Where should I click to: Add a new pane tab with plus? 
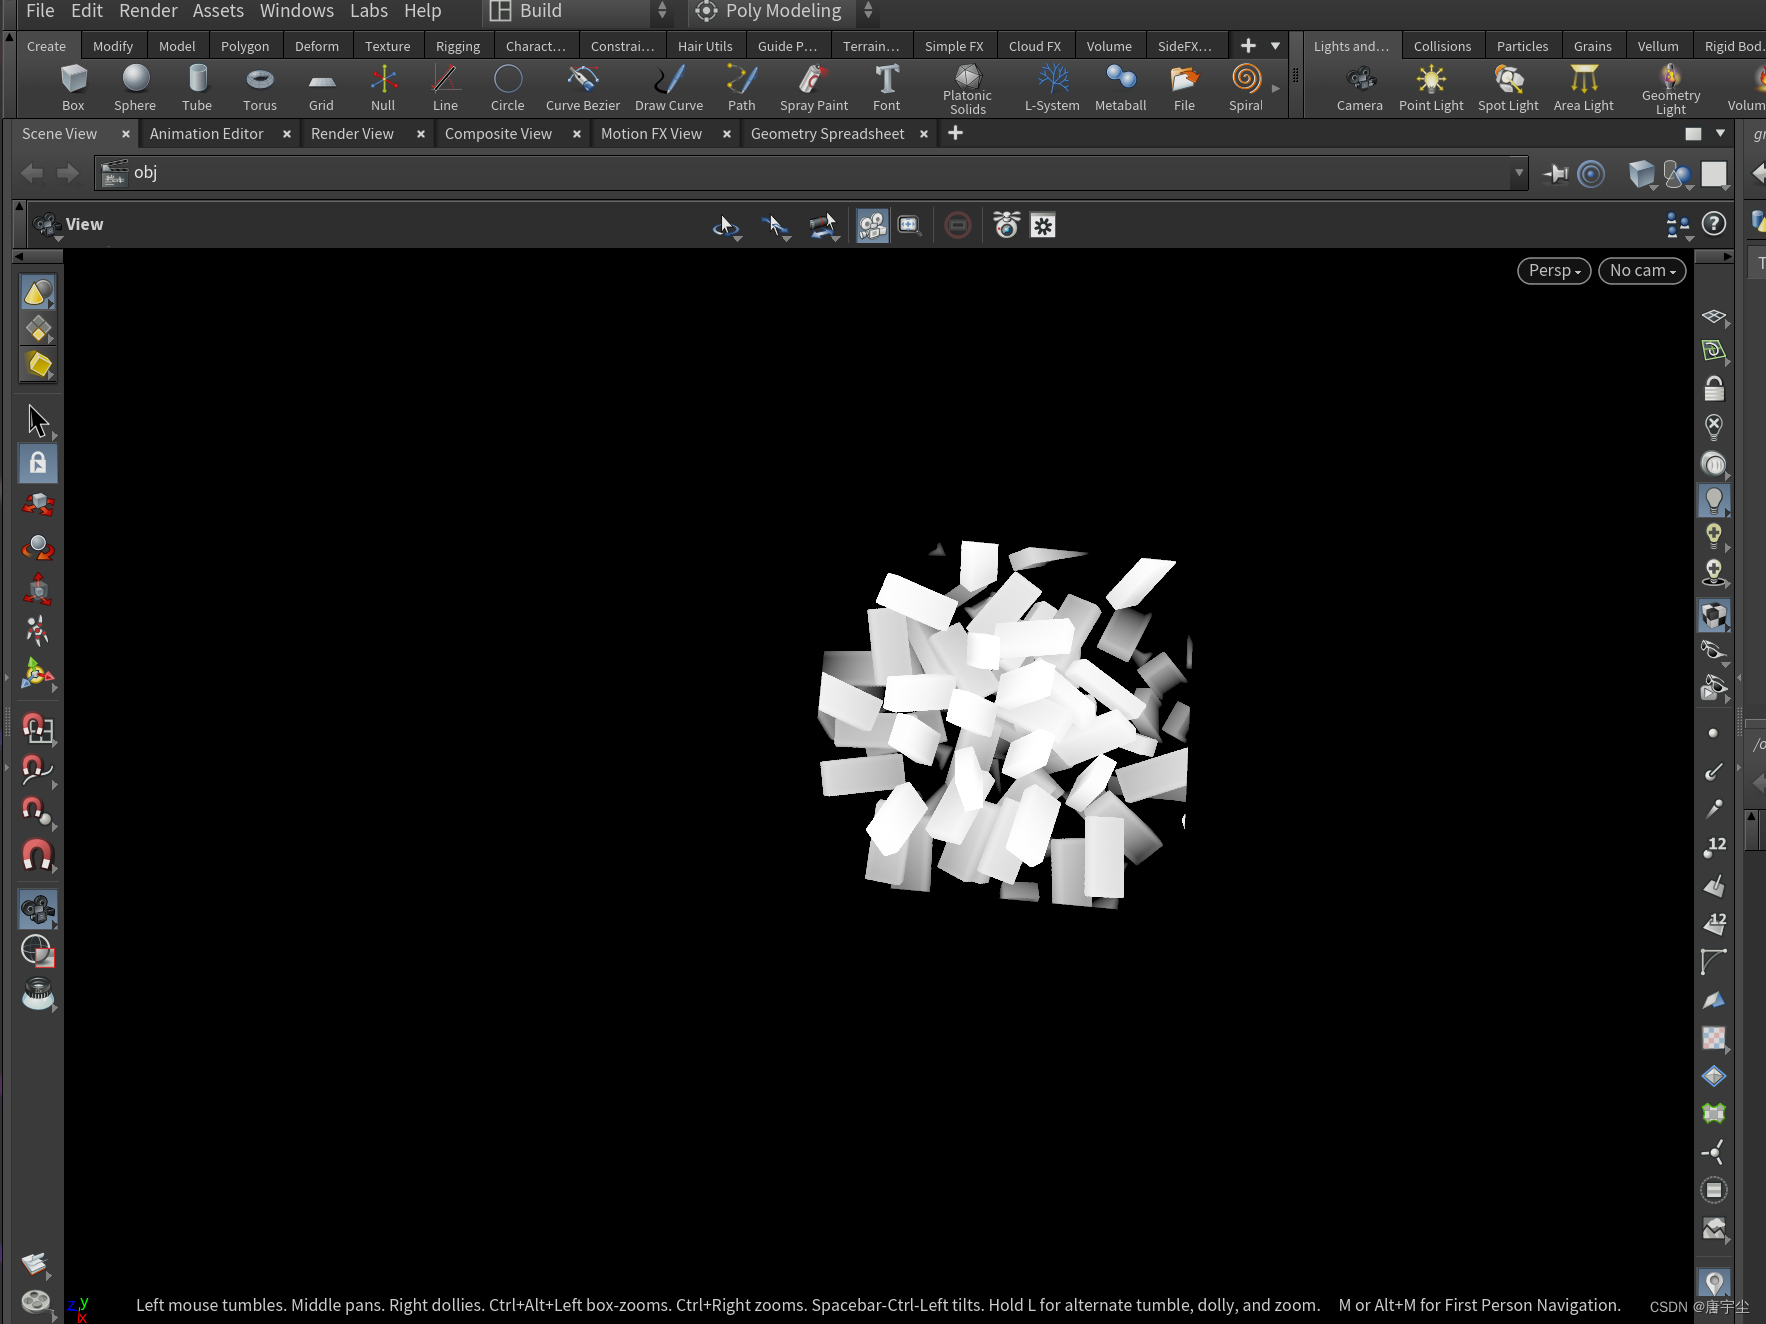pos(955,133)
